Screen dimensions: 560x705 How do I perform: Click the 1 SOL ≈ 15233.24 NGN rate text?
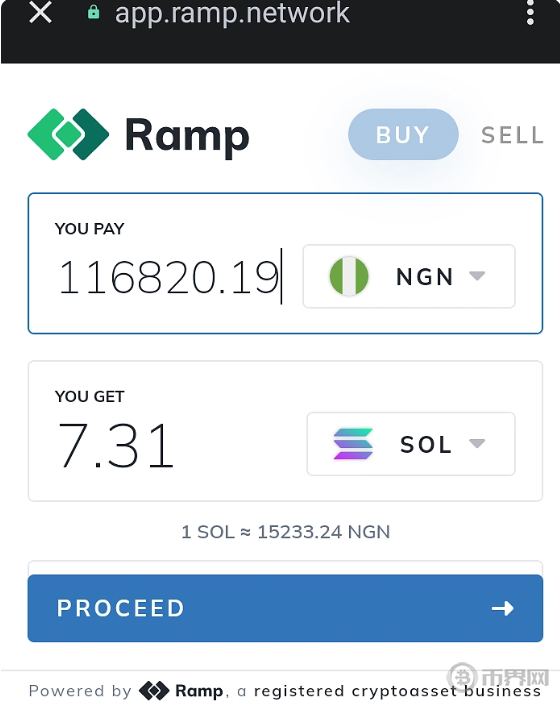(285, 532)
